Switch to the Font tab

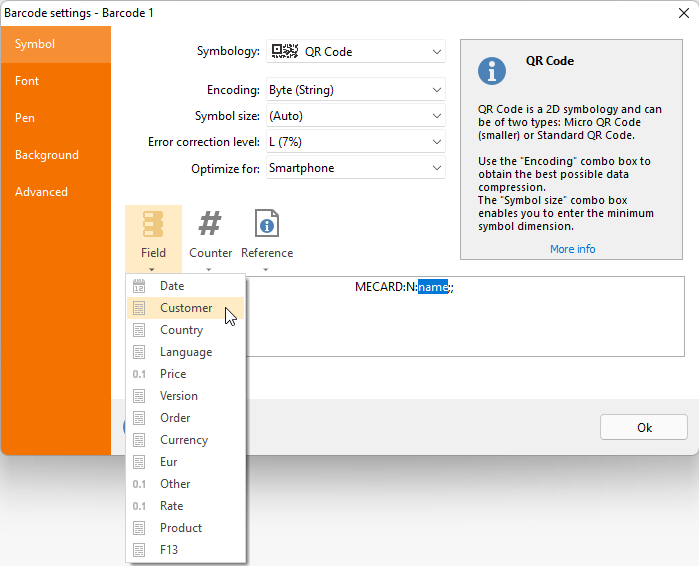tap(28, 81)
